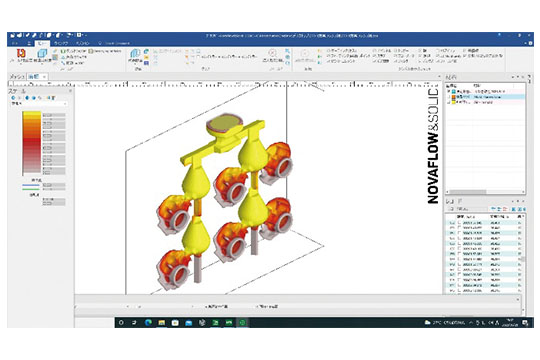The width and height of the screenshot is (540, 360).
Task: Click the large red-orange icon in the ribbon
Action: (22, 53)
